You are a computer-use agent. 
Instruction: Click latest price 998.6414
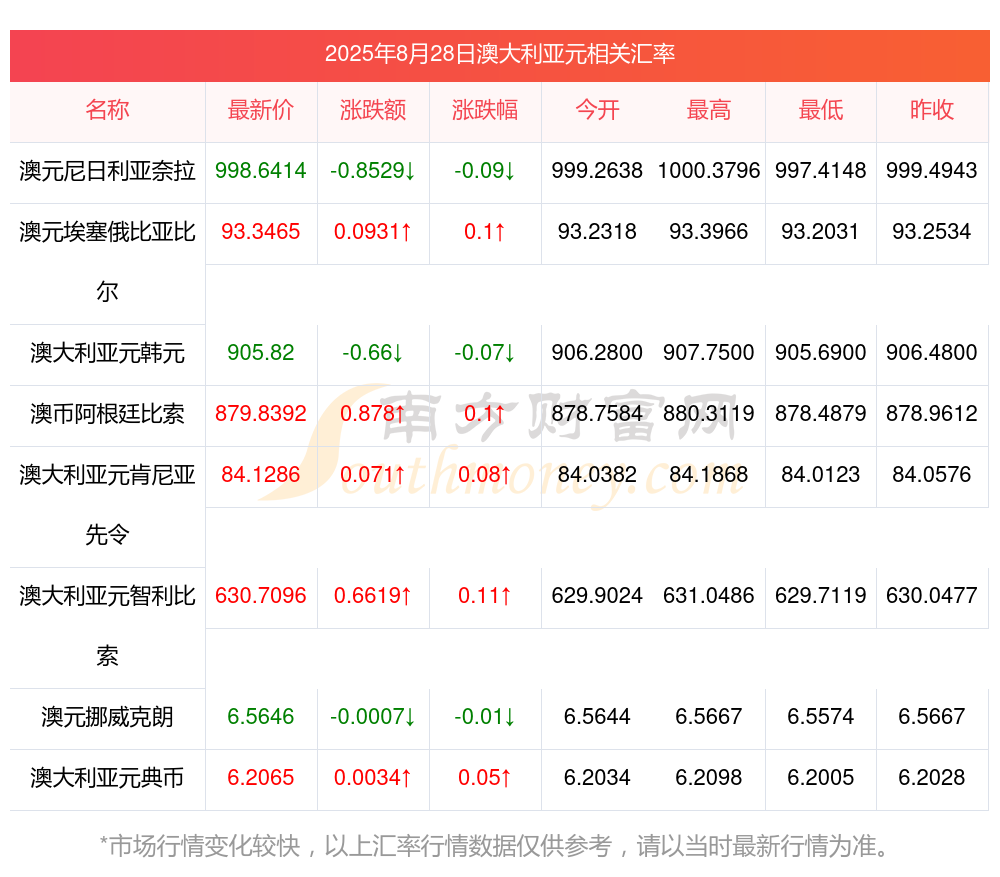coord(261,171)
